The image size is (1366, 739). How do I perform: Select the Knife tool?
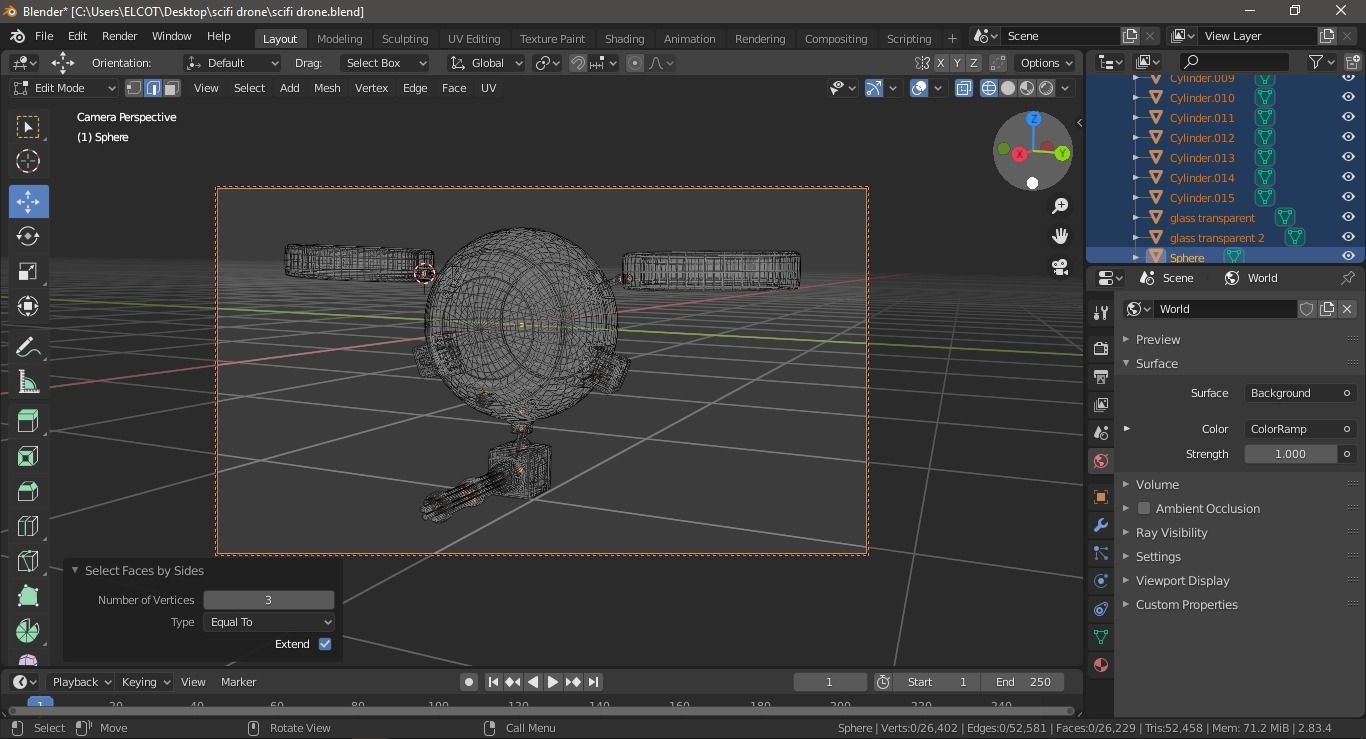click(27, 562)
